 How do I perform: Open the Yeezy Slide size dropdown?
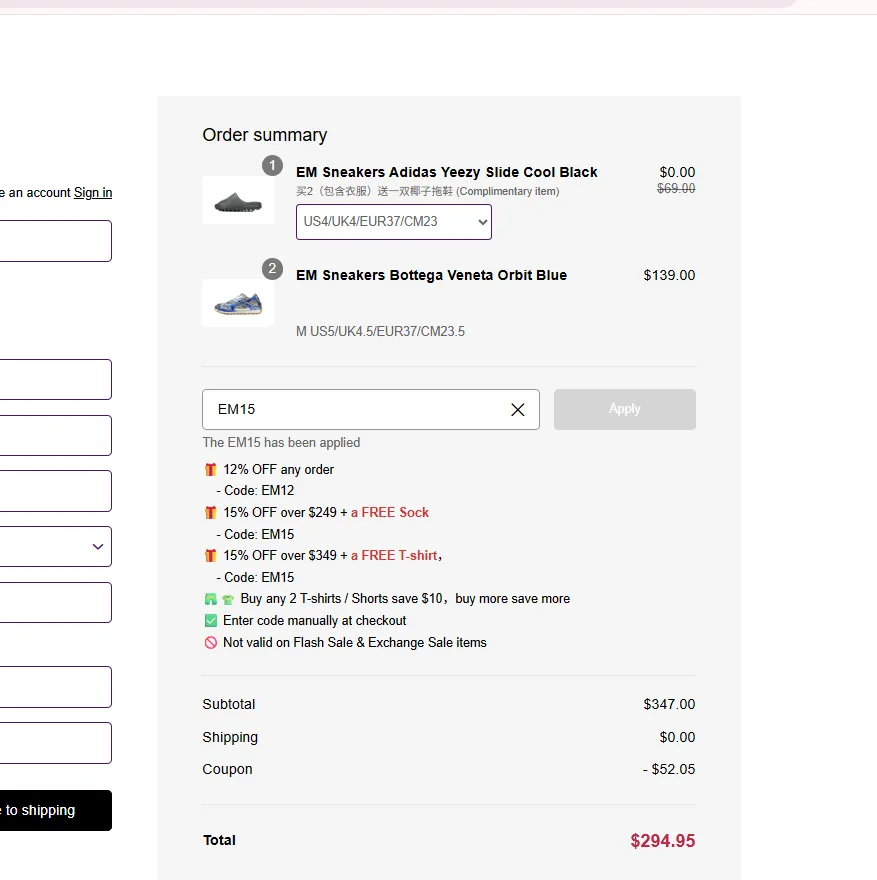(394, 222)
